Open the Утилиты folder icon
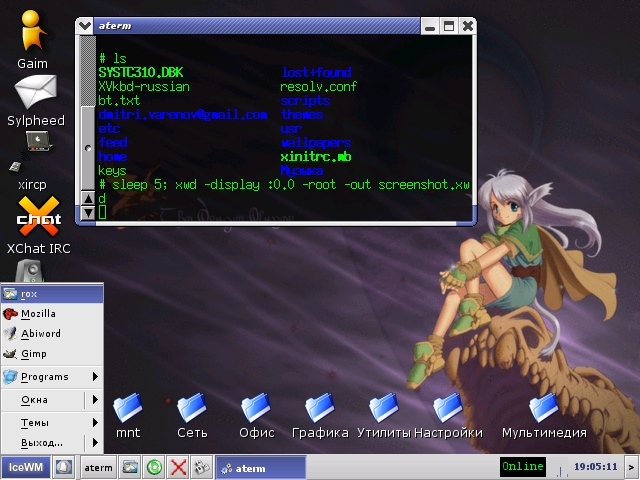The height and width of the screenshot is (480, 640). click(x=384, y=407)
